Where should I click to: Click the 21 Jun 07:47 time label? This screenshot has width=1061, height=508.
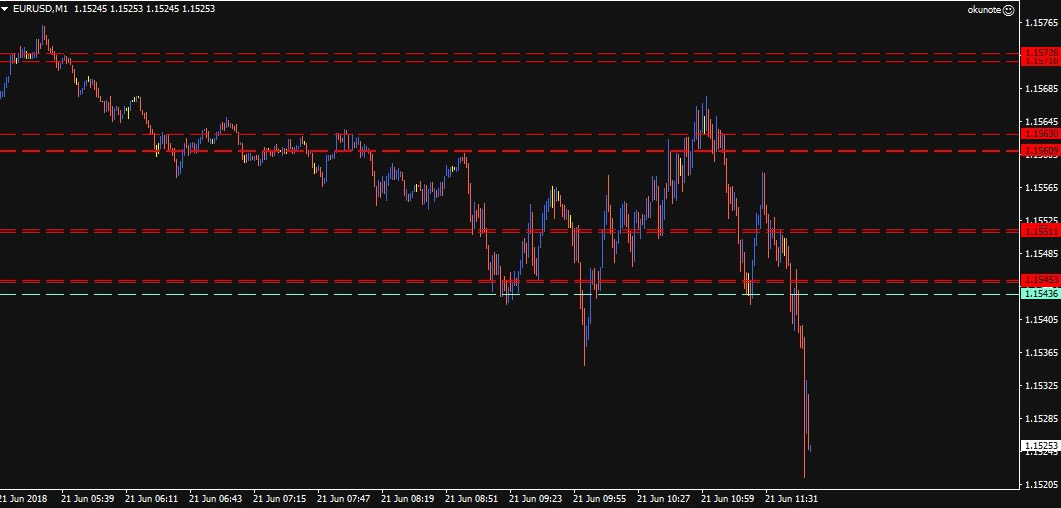tap(345, 499)
